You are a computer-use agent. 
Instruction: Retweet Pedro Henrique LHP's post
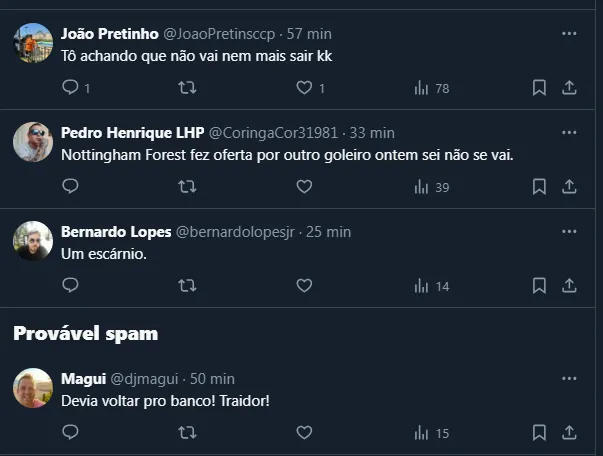pos(187,186)
